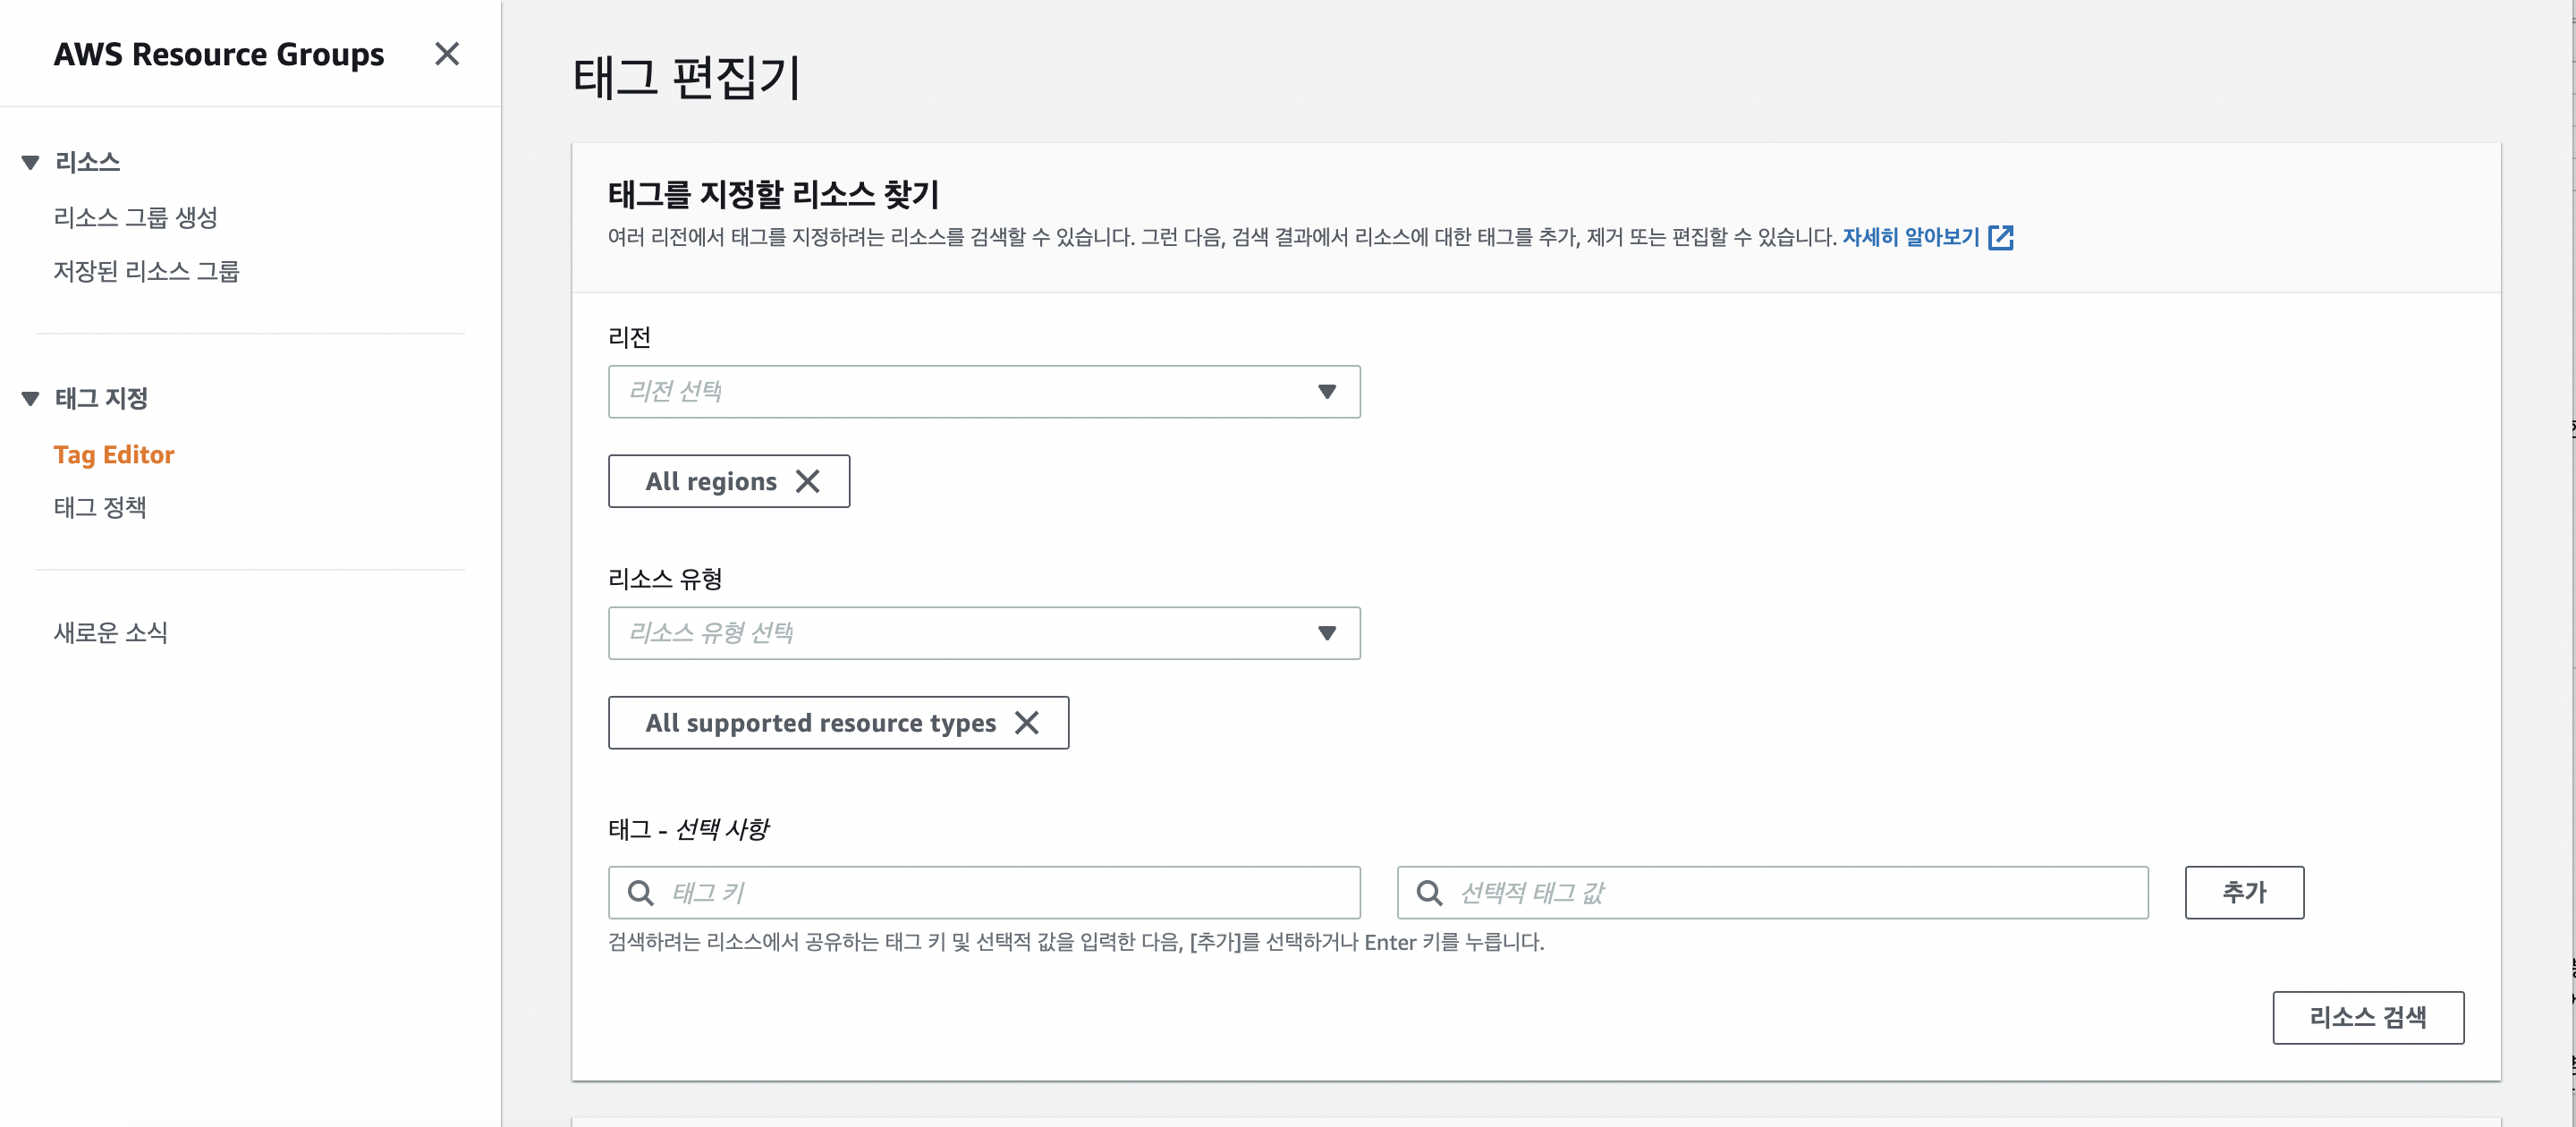The width and height of the screenshot is (2576, 1127).
Task: Focus the 선택적 태그 값 input field
Action: [x=1772, y=893]
